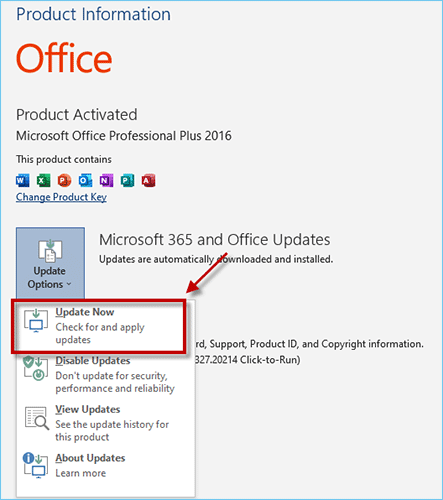Click the Update Now monitor icon
Image resolution: width=443 pixels, height=500 pixels.
coord(36,321)
